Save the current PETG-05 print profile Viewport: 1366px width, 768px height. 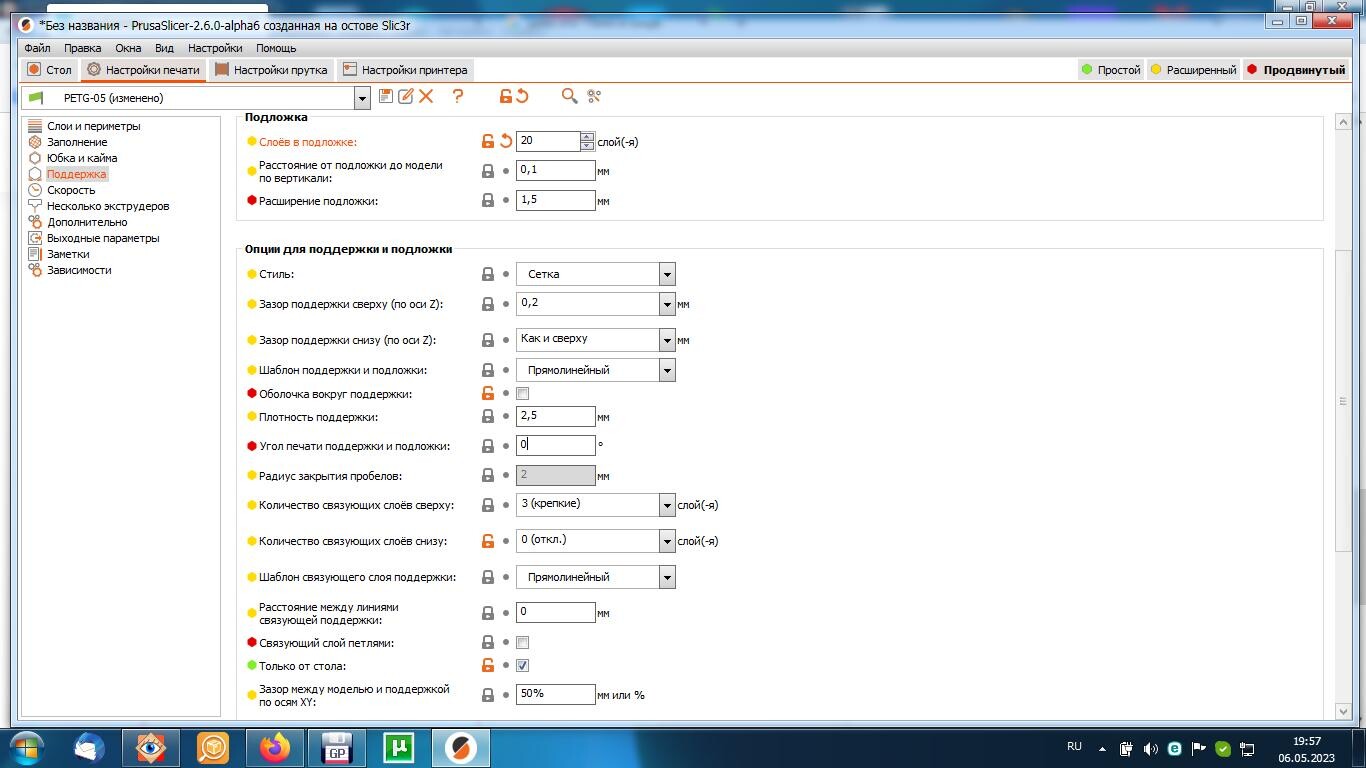[x=386, y=96]
